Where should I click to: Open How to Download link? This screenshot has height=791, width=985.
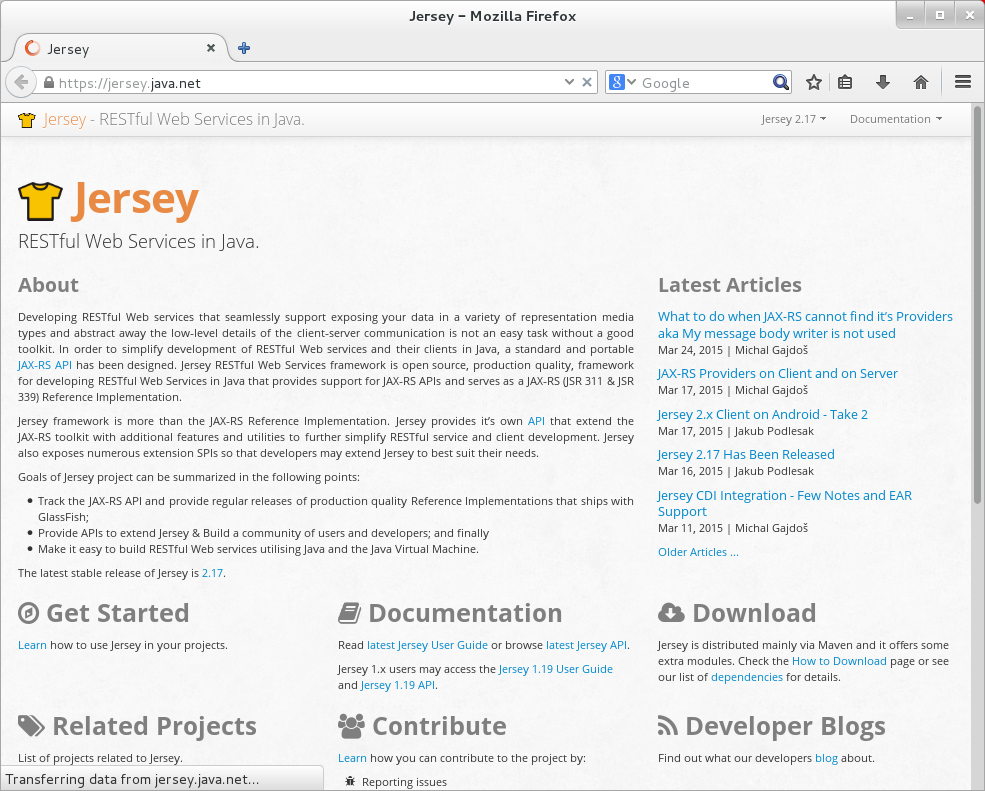pyautogui.click(x=839, y=661)
